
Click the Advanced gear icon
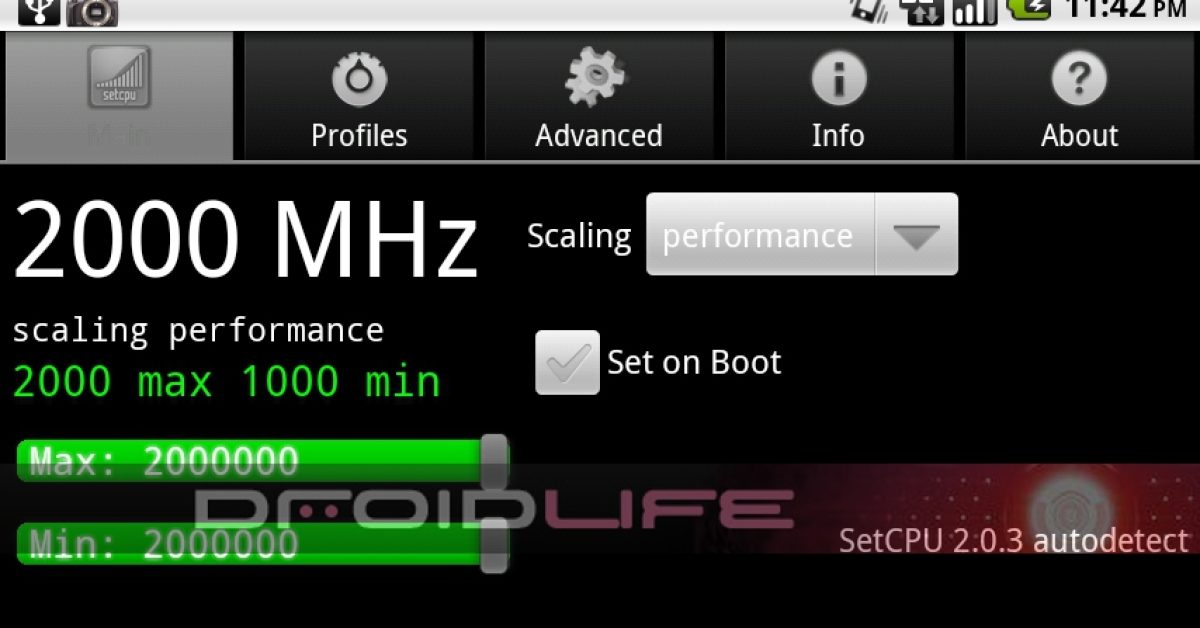pyautogui.click(x=598, y=78)
